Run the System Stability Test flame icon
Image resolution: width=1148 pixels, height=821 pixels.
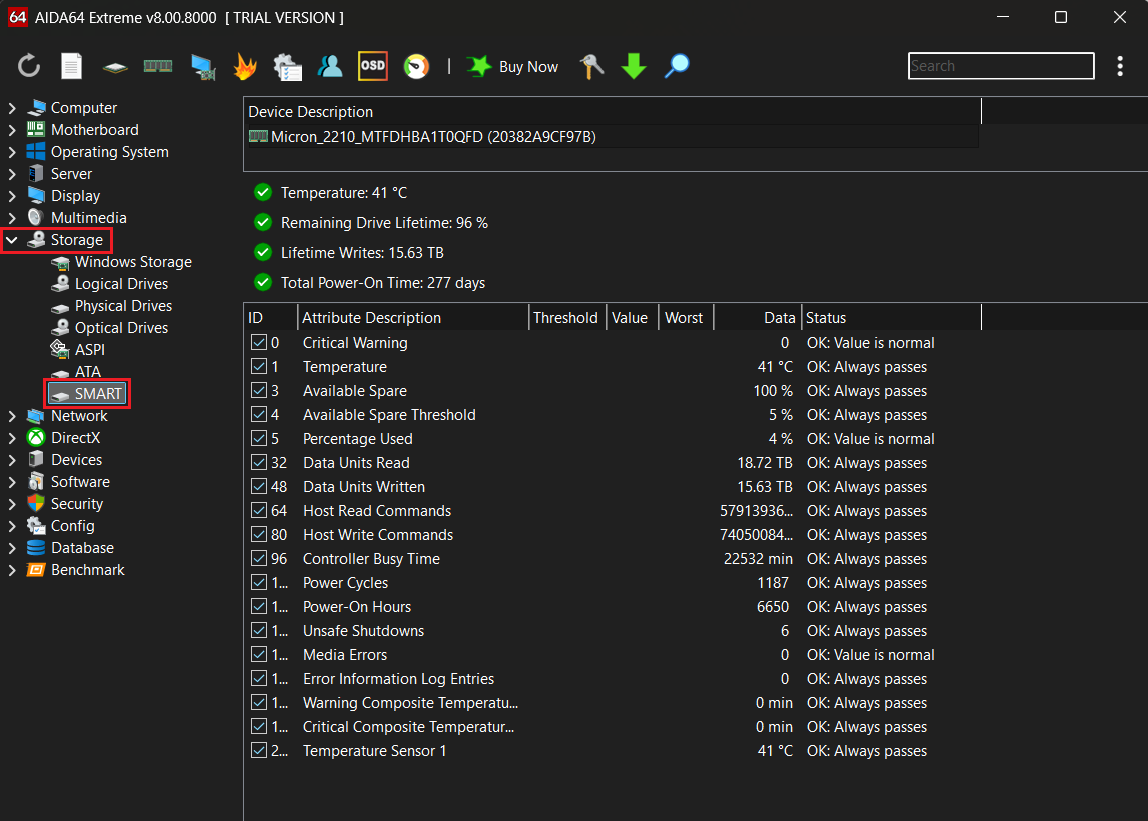[244, 66]
